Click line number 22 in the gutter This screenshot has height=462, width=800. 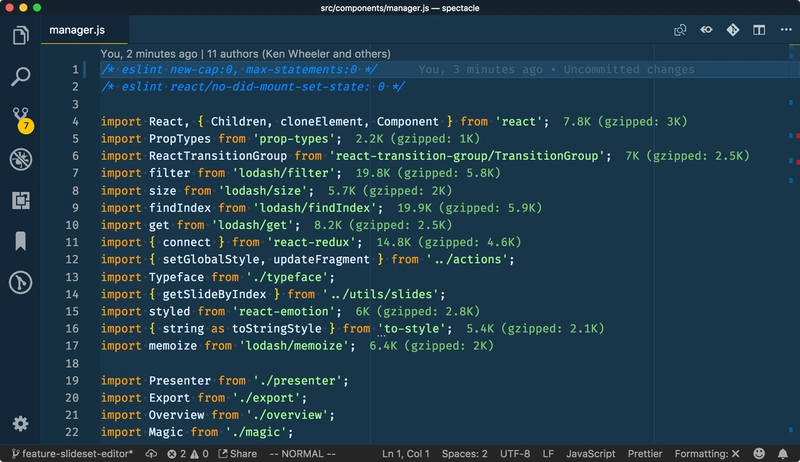(72, 432)
